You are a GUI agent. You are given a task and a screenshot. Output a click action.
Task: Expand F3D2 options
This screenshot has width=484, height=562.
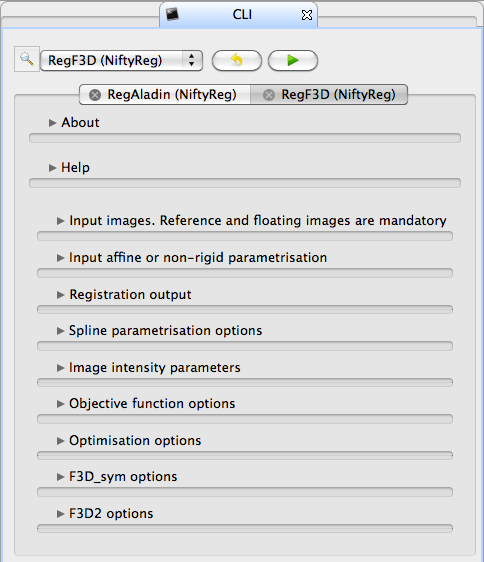60,514
